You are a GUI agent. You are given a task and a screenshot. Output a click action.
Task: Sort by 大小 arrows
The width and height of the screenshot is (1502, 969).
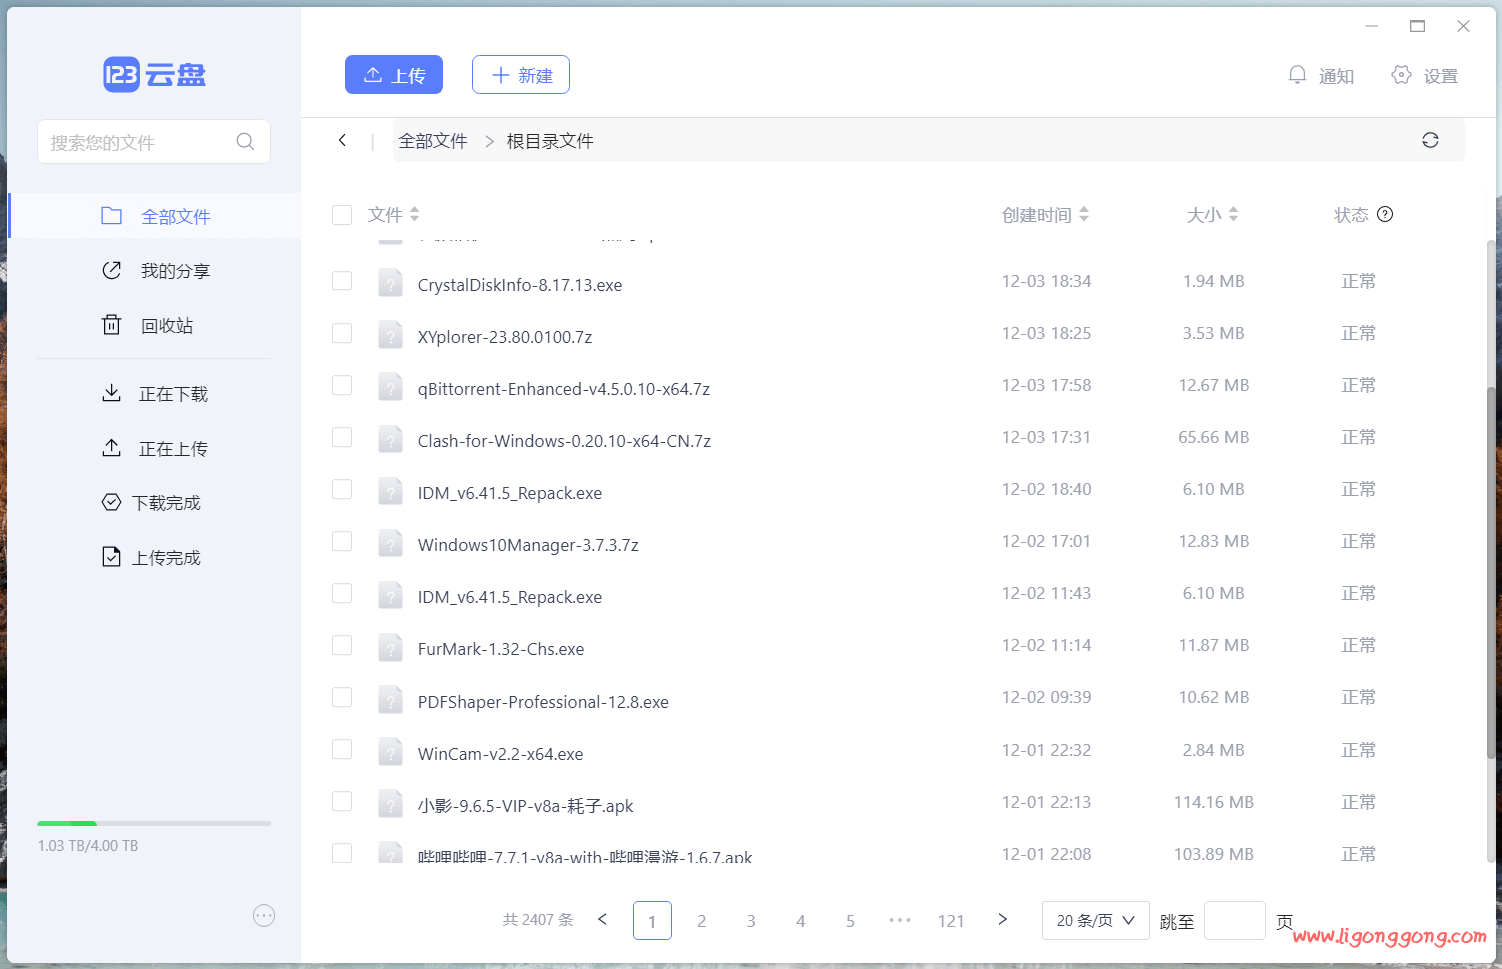coord(1233,214)
